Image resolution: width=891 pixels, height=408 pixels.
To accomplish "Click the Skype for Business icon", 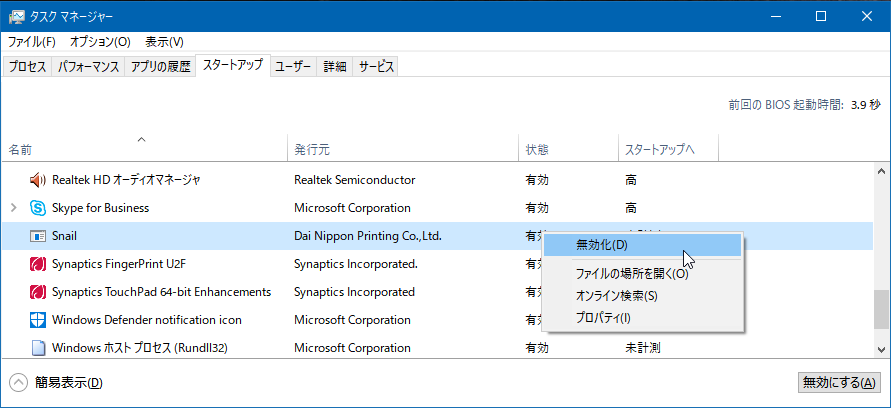I will point(38,208).
